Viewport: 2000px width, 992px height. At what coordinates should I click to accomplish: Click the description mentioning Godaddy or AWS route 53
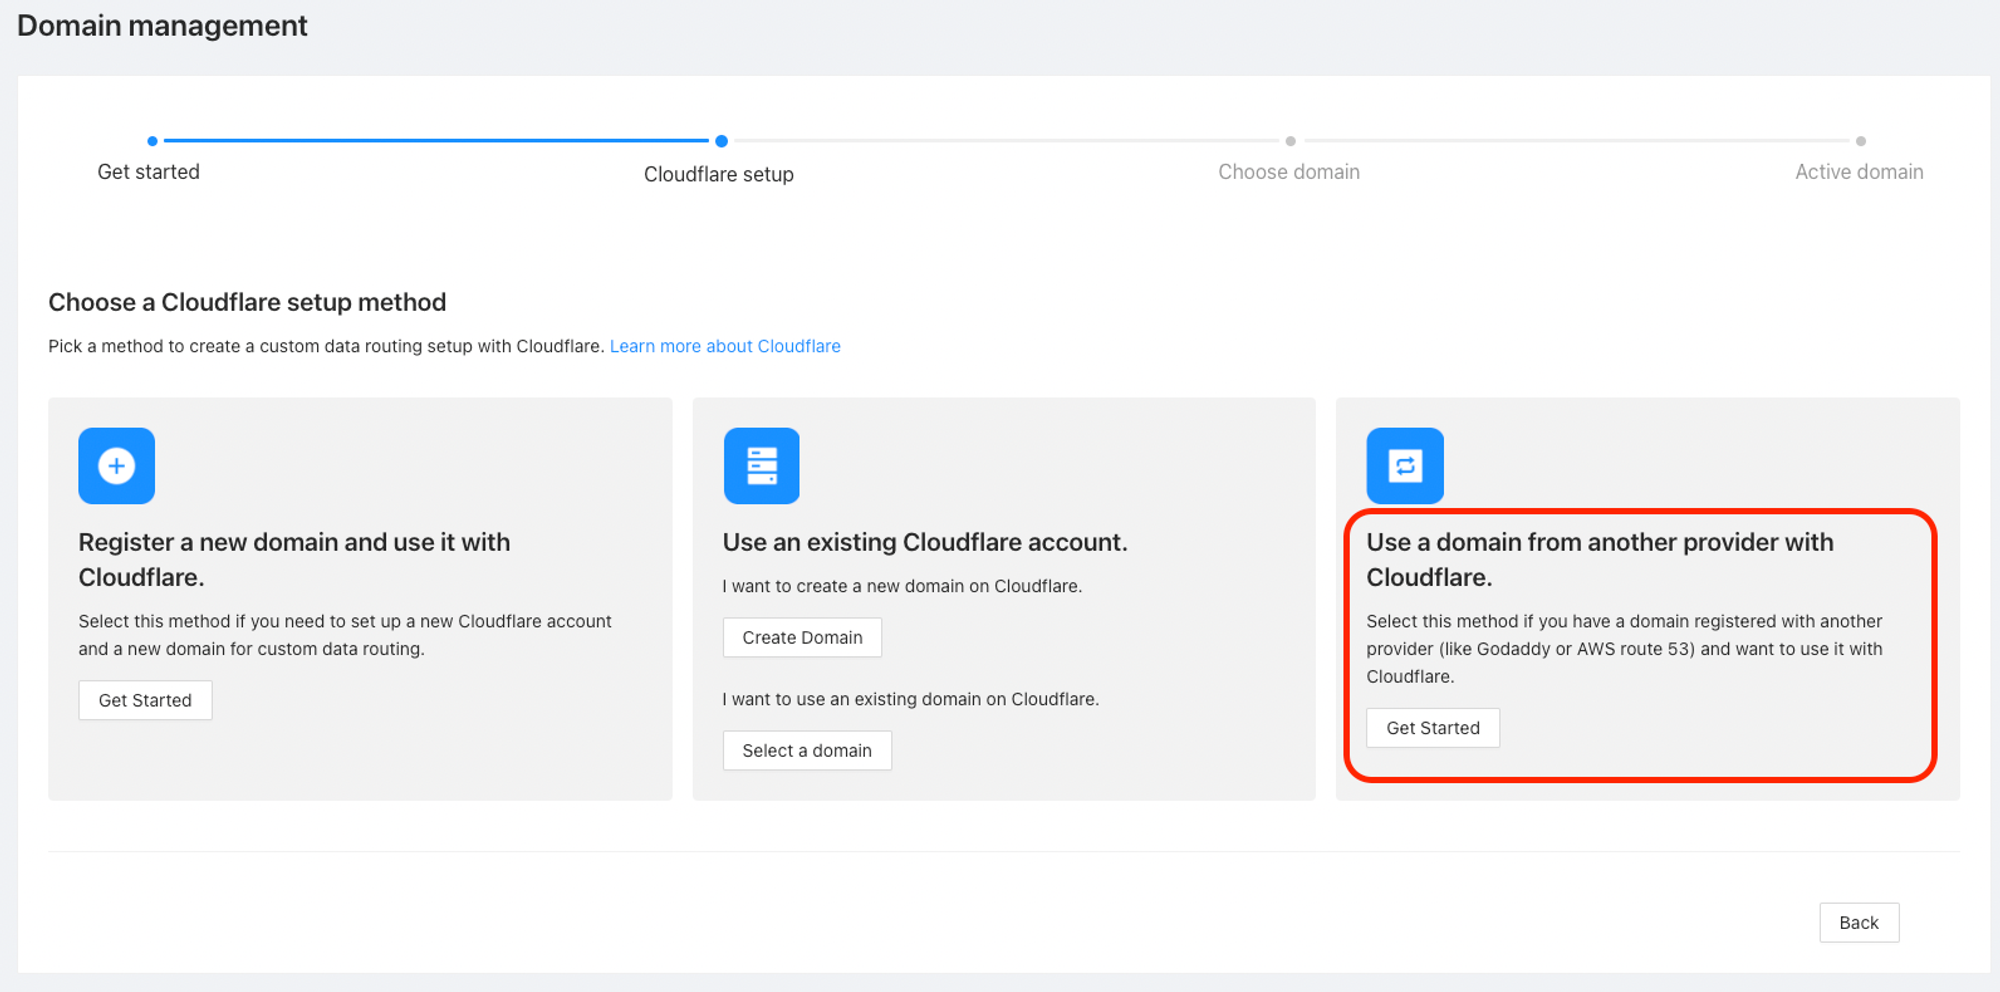click(x=1624, y=648)
